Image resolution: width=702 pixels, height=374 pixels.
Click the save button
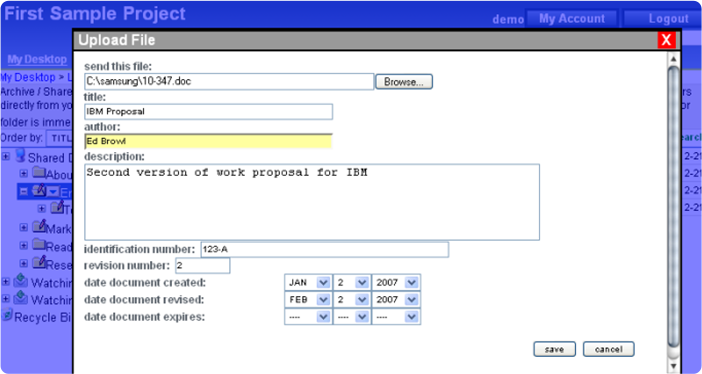[x=554, y=349]
